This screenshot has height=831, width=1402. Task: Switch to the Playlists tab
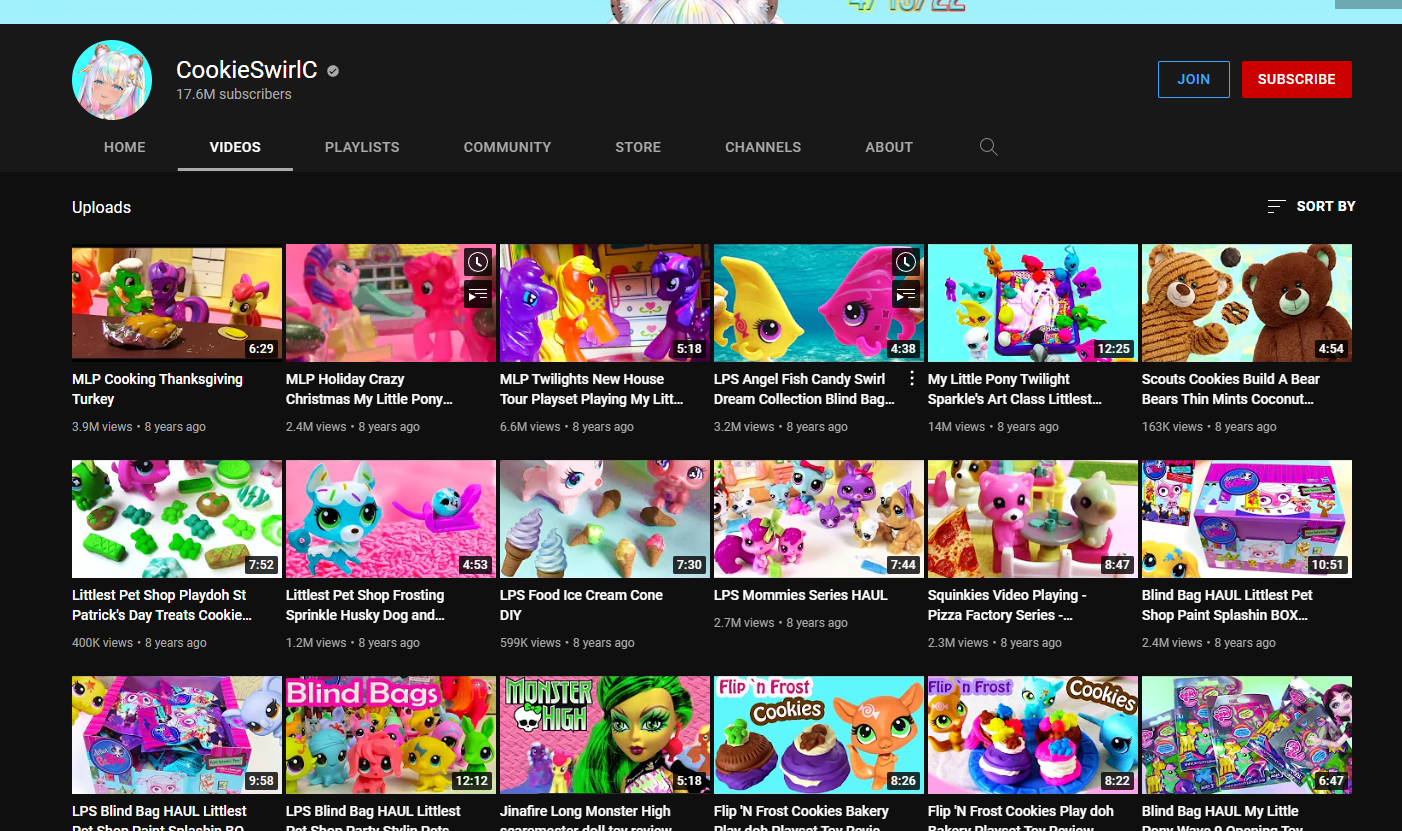pos(362,147)
